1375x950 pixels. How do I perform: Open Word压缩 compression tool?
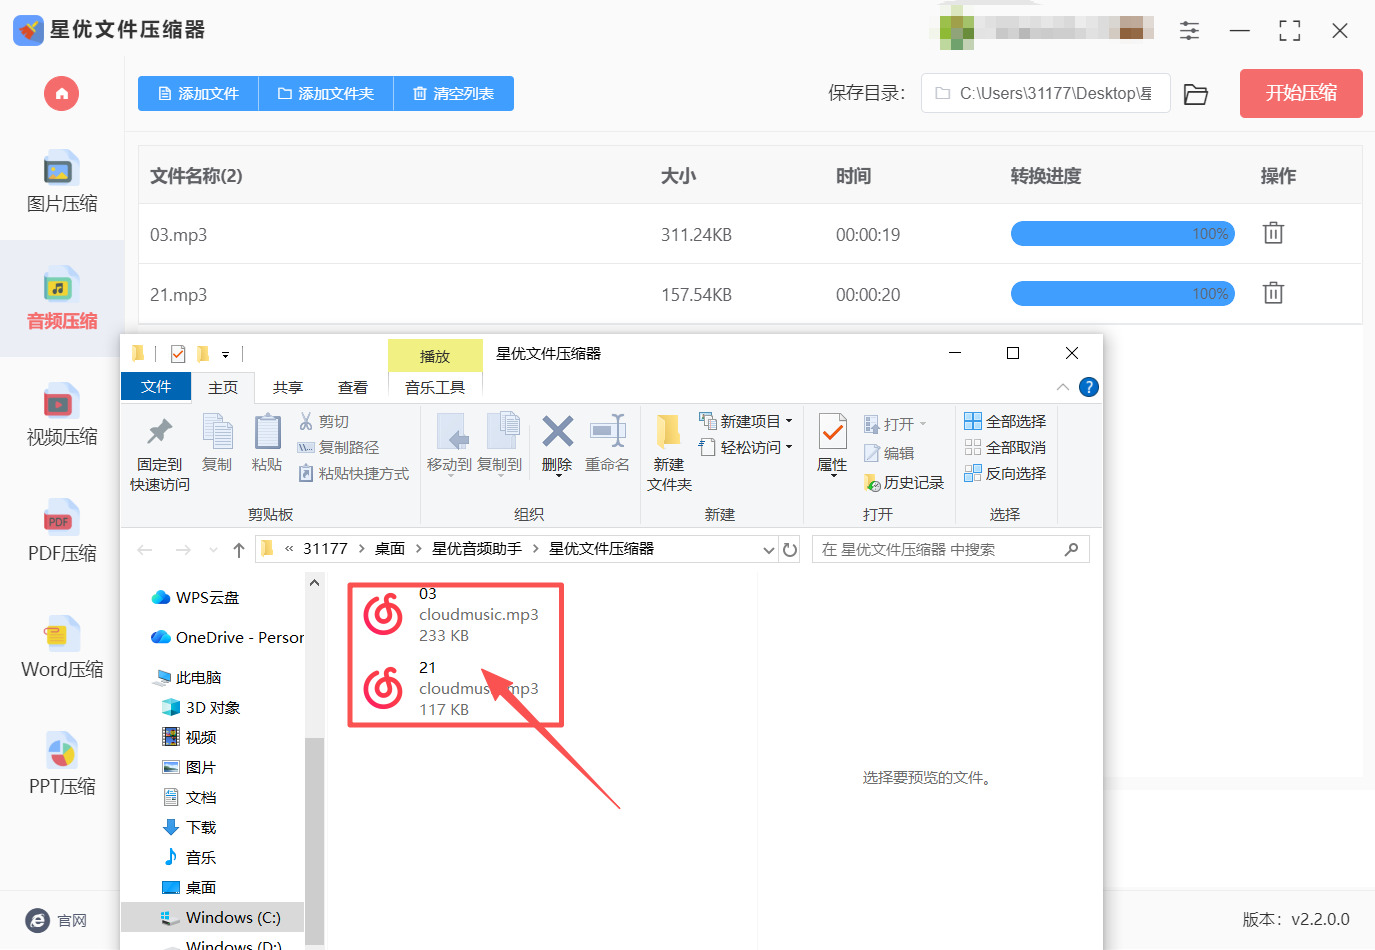(x=62, y=648)
